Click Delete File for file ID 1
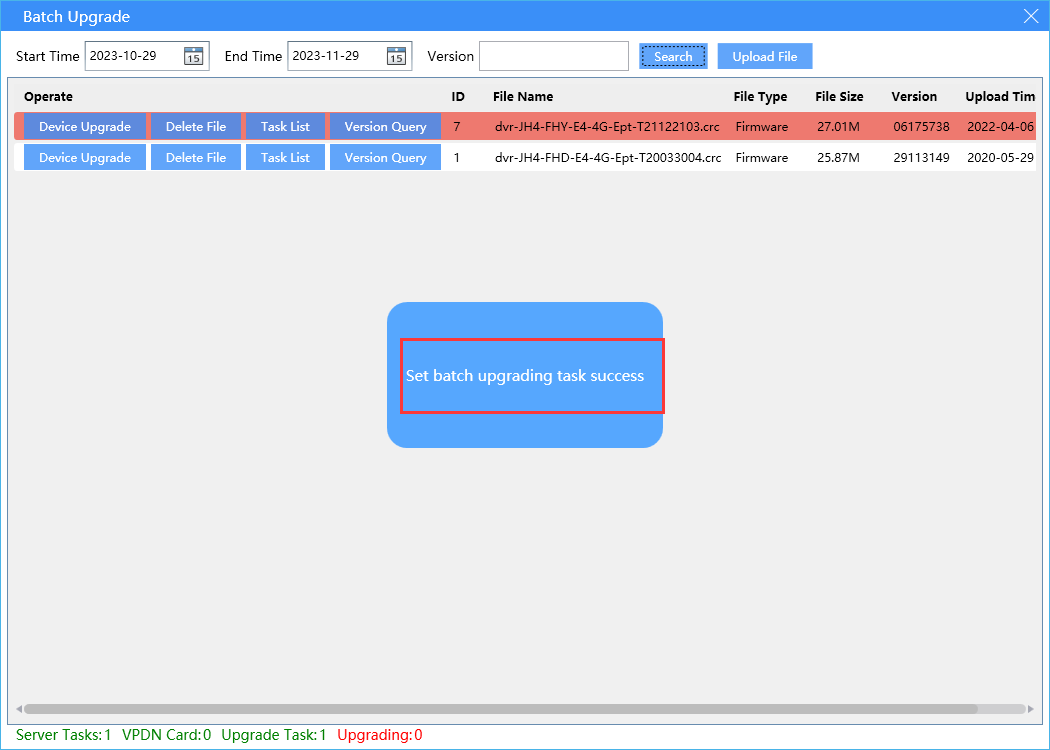Image resolution: width=1050 pixels, height=750 pixels. pos(196,157)
